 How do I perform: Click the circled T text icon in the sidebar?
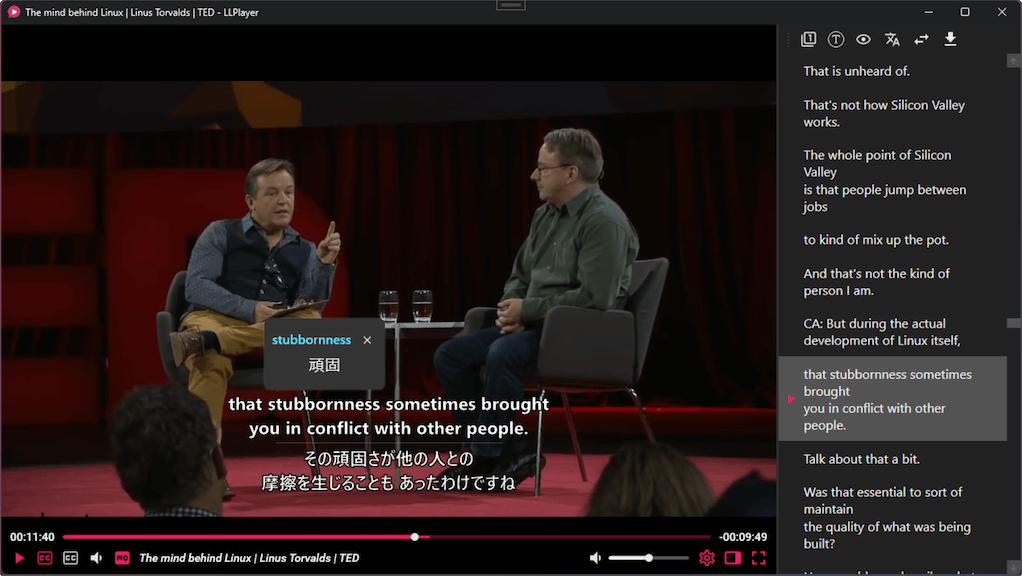(x=836, y=39)
